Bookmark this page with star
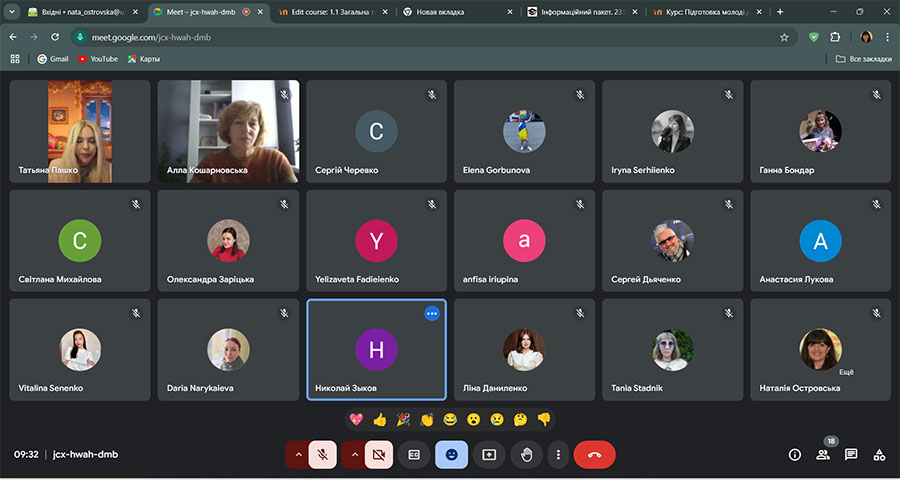The width and height of the screenshot is (900, 480). tap(784, 37)
